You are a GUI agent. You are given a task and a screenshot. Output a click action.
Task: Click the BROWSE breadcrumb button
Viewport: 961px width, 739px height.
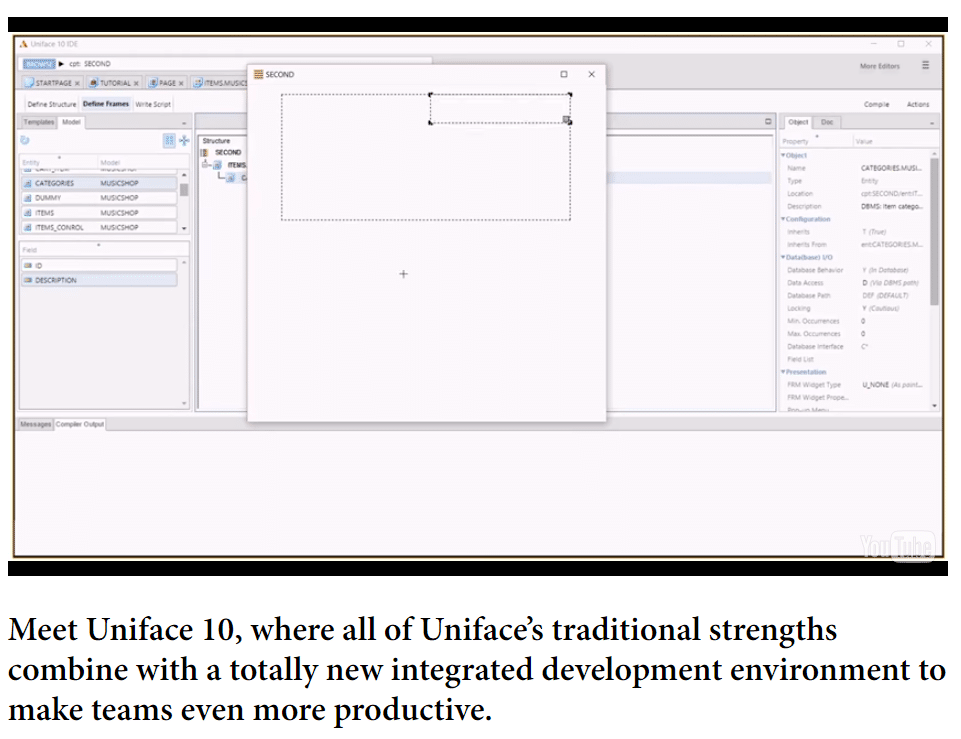(x=39, y=64)
